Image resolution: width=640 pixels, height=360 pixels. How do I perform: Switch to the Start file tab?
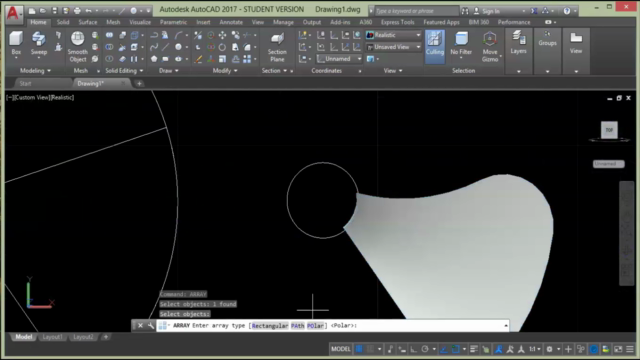click(25, 83)
